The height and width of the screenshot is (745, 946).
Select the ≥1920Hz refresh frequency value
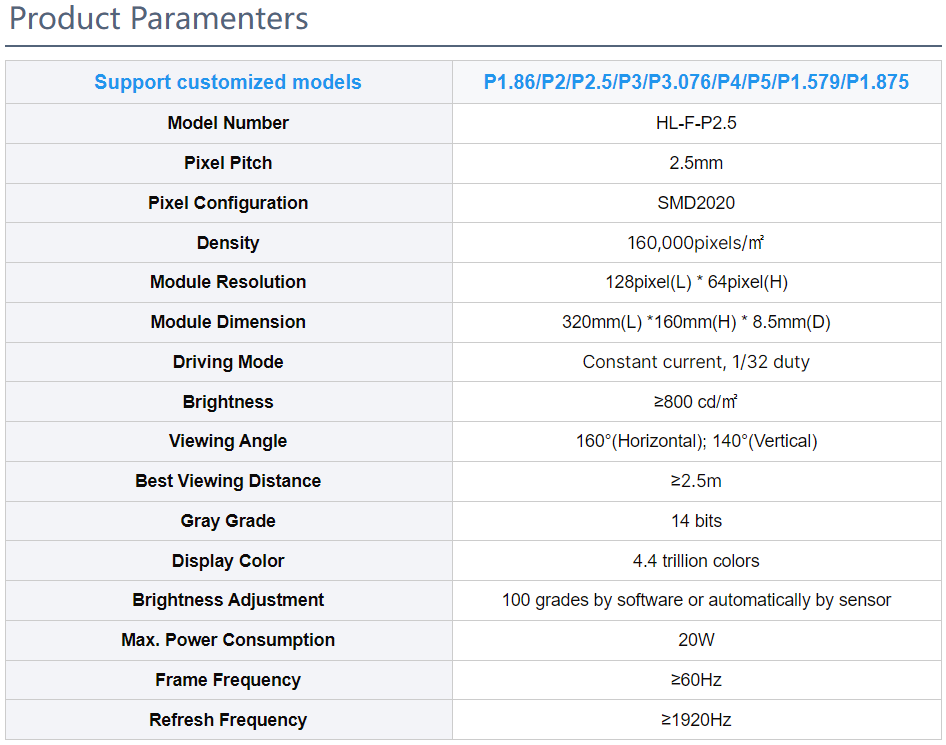pos(696,720)
